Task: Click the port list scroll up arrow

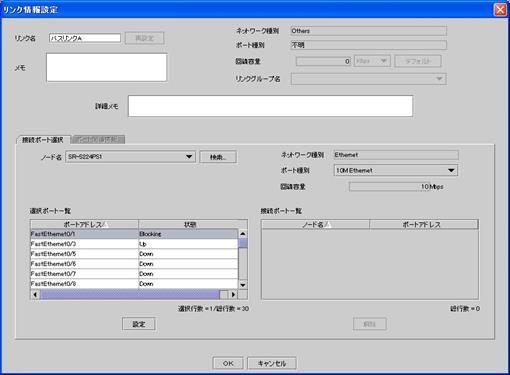Action: point(243,234)
